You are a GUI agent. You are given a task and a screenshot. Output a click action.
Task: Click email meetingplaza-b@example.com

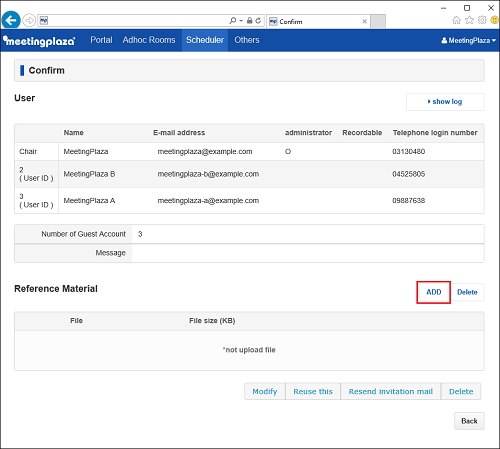(208, 174)
